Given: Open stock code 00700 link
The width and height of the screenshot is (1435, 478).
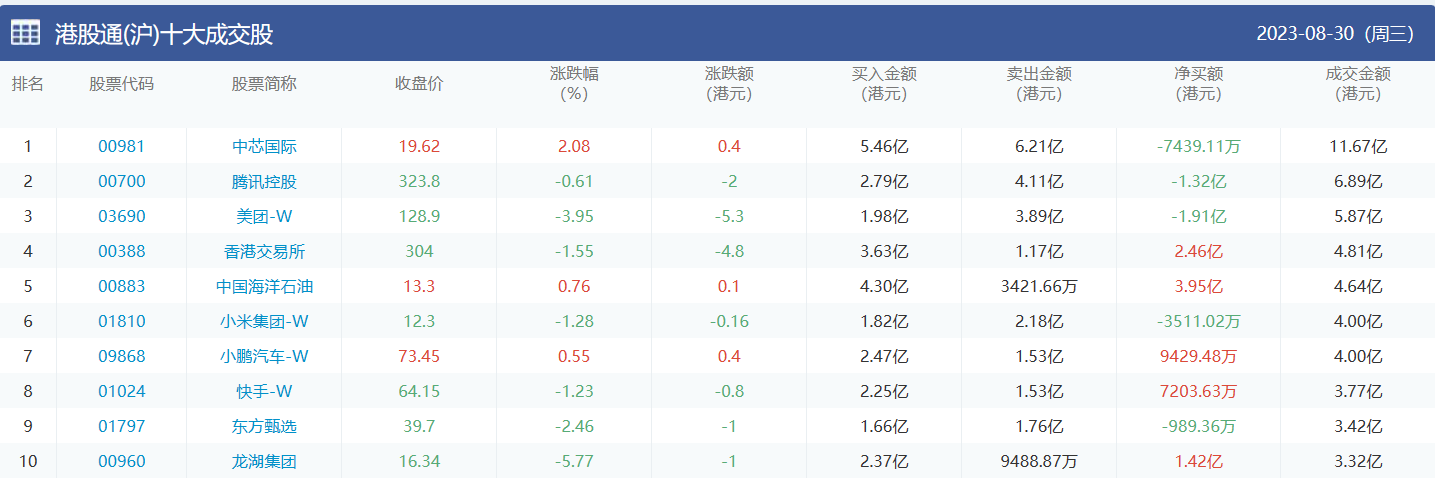Looking at the screenshot, I should (x=121, y=181).
